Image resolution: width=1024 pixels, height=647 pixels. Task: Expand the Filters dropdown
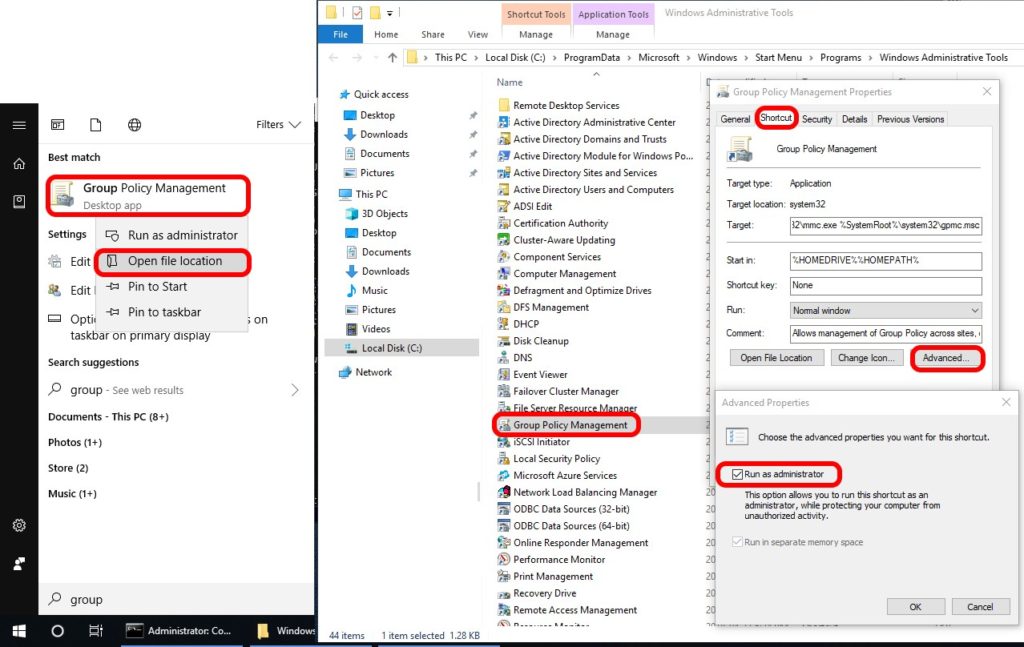(x=278, y=125)
